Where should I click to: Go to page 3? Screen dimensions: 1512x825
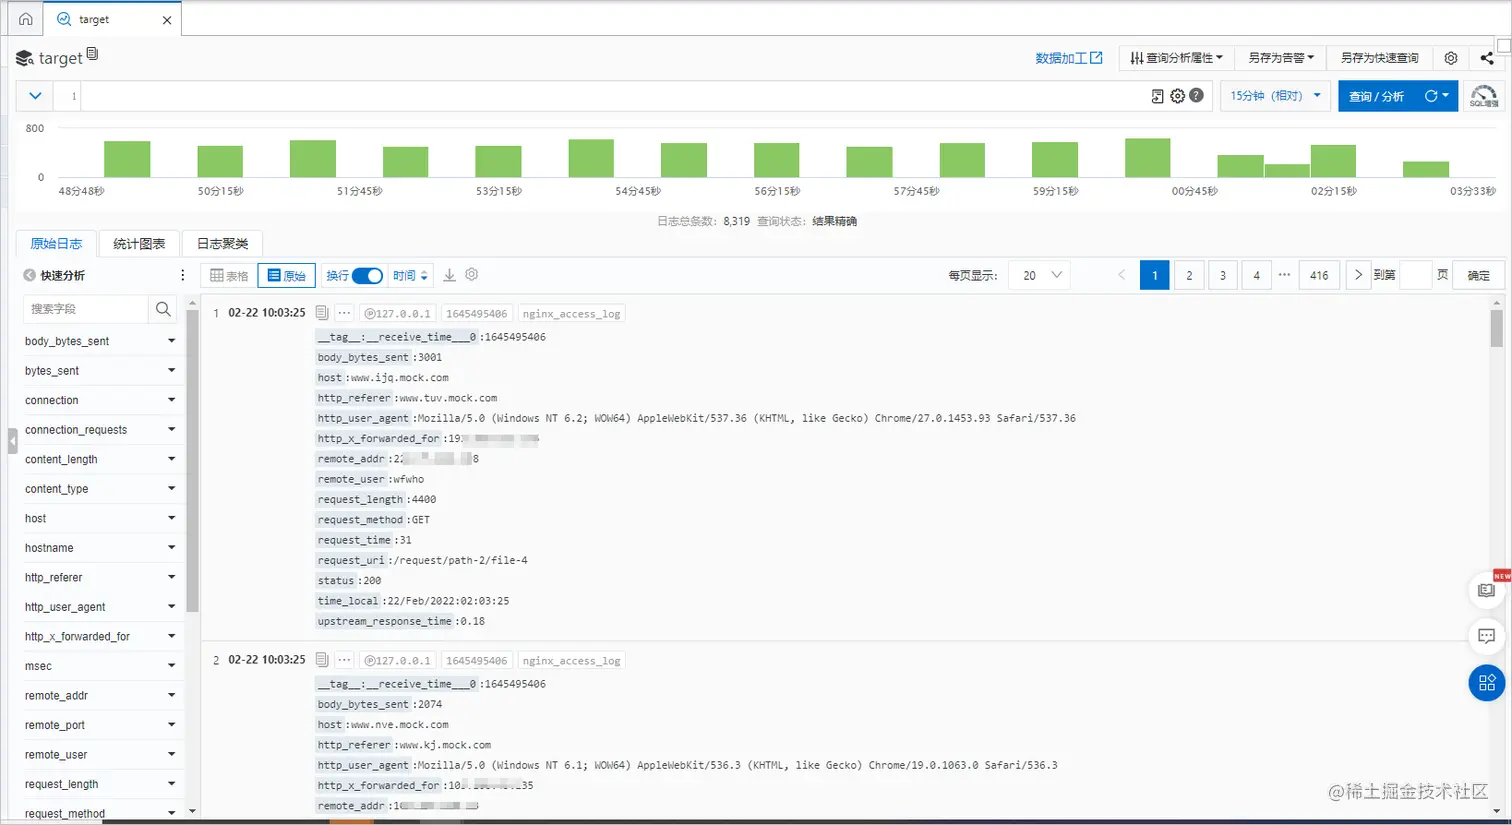1222,275
